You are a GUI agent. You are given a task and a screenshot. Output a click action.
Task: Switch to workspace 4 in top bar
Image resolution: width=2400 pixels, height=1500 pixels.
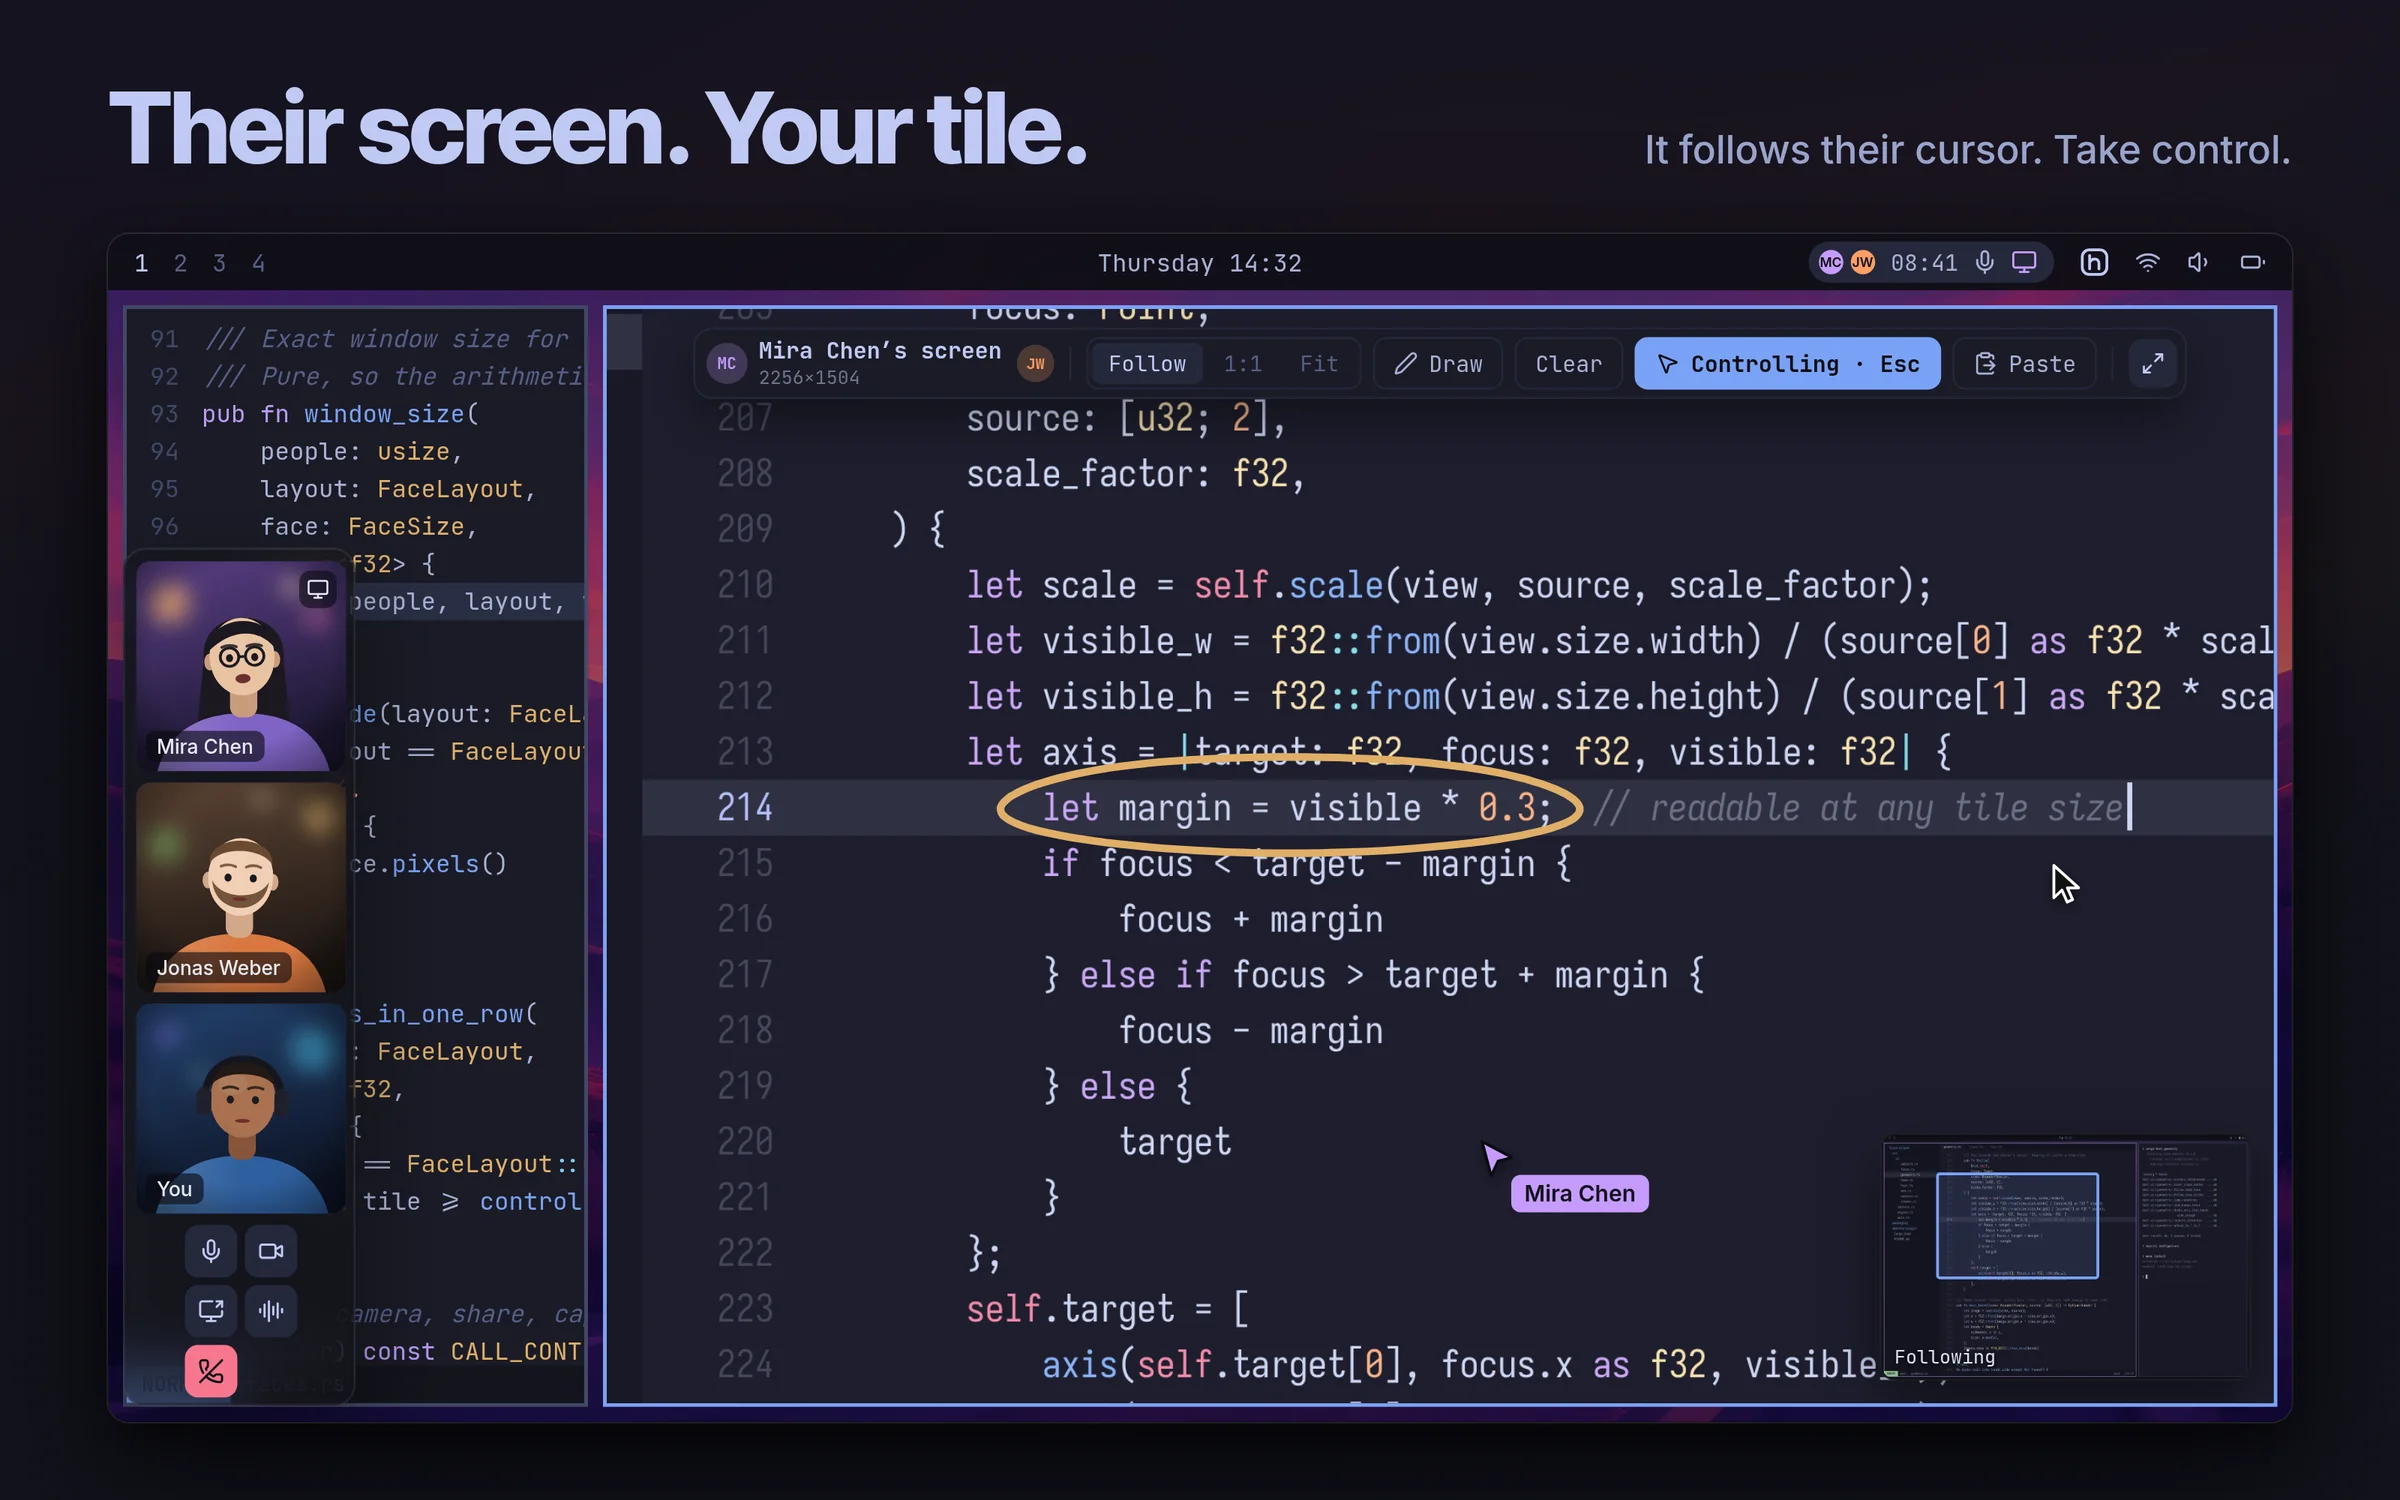click(258, 263)
